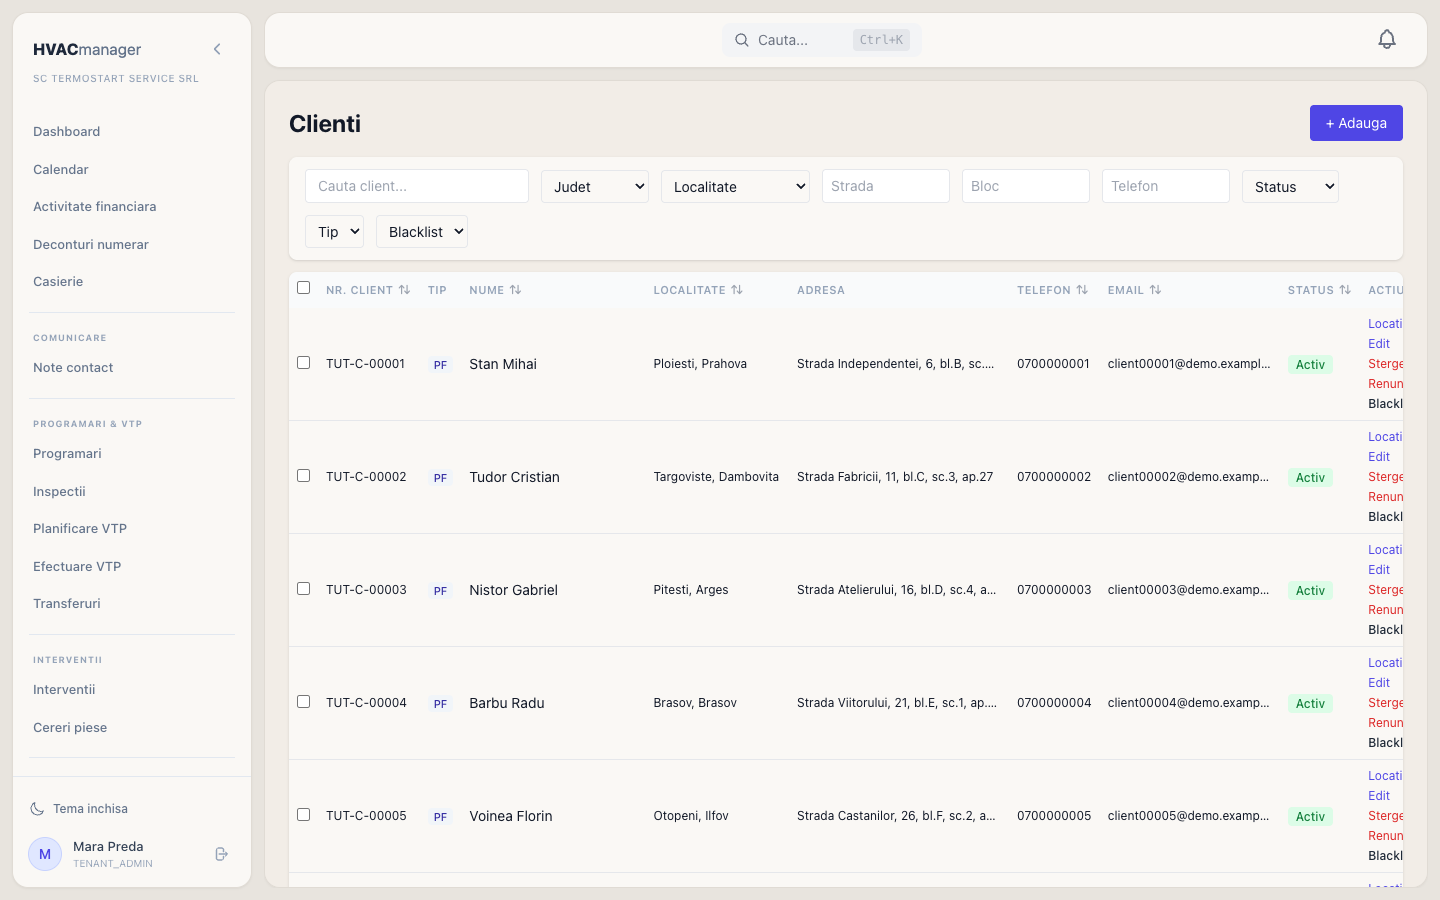Click Sterge for Stan Mihai
1440x900 pixels.
pyautogui.click(x=1386, y=364)
